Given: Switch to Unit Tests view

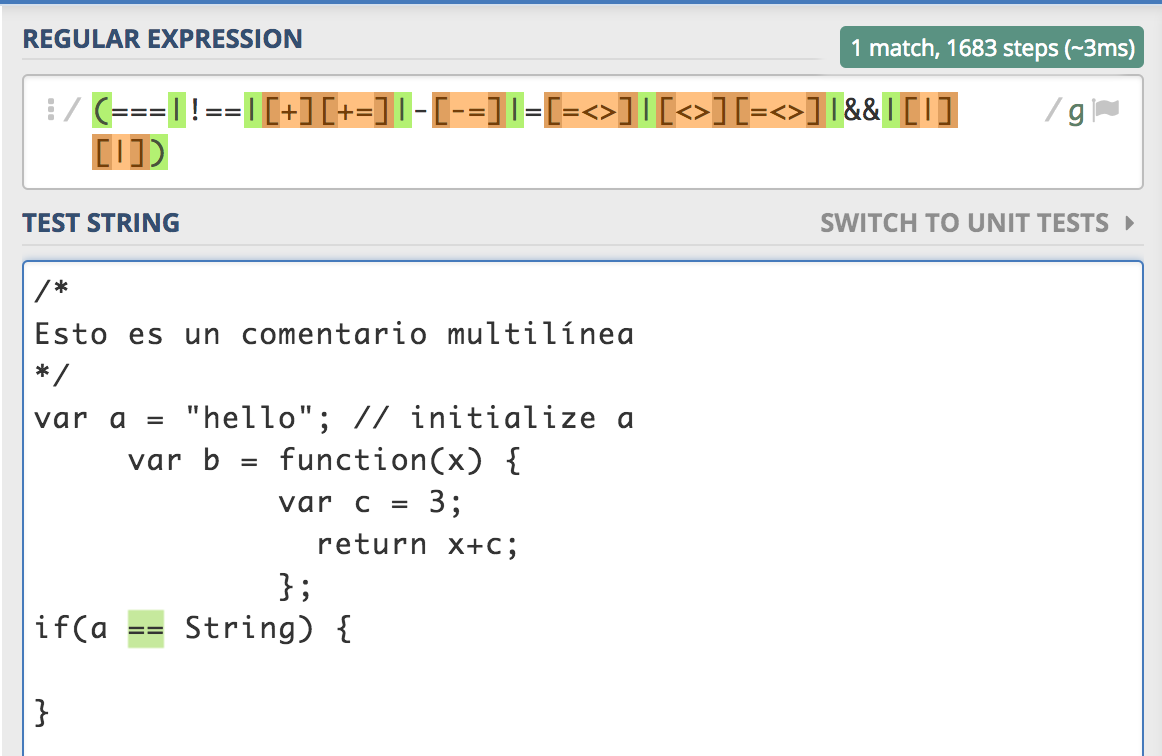Looking at the screenshot, I should click(964, 223).
